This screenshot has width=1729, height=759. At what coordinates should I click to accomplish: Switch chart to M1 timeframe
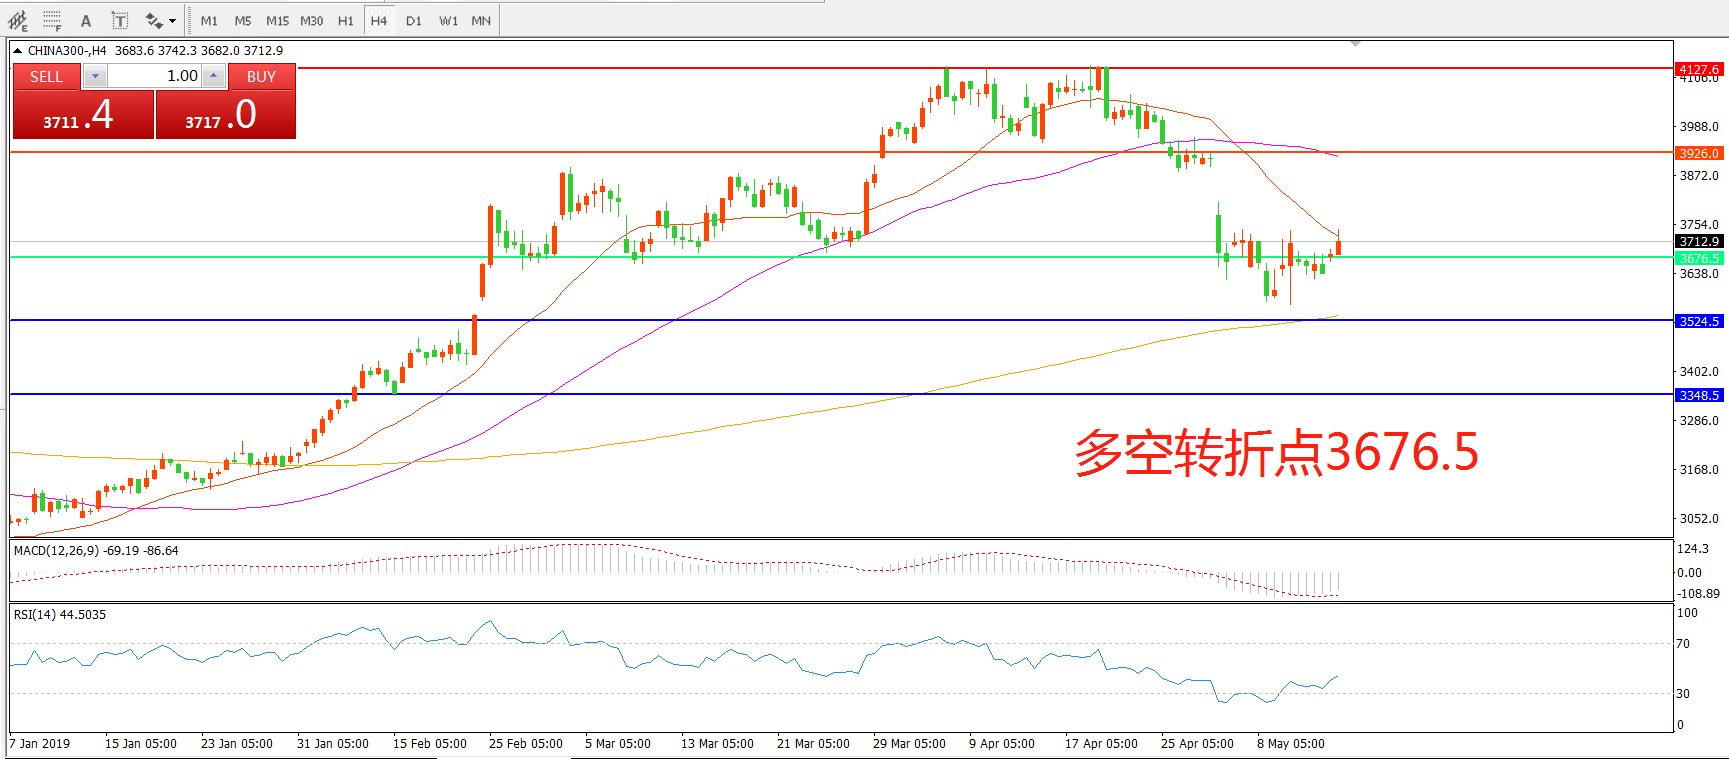point(209,20)
